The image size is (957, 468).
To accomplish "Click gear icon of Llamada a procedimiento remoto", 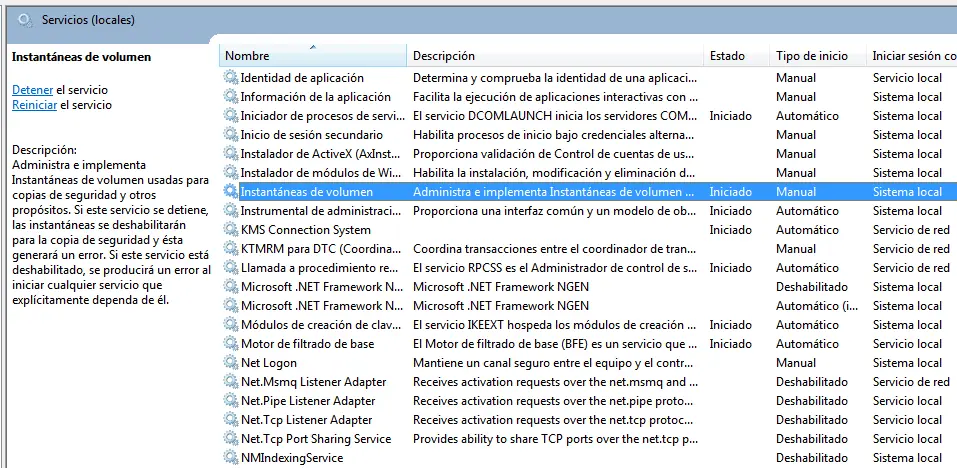I will [x=231, y=267].
